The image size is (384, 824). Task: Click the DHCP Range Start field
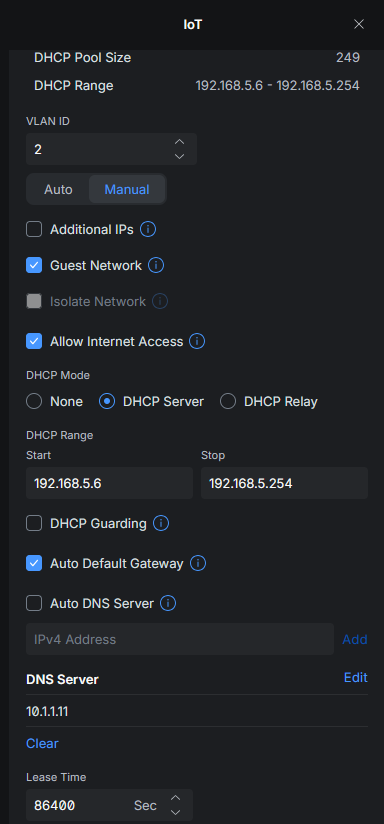pyautogui.click(x=109, y=483)
